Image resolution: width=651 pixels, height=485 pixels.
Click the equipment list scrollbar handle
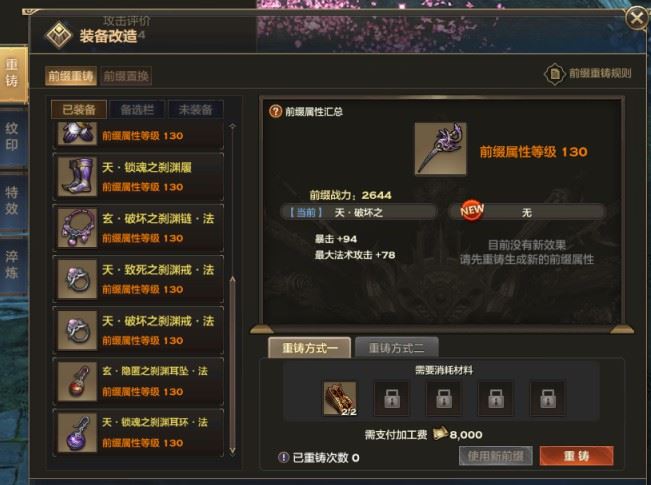[x=232, y=361]
